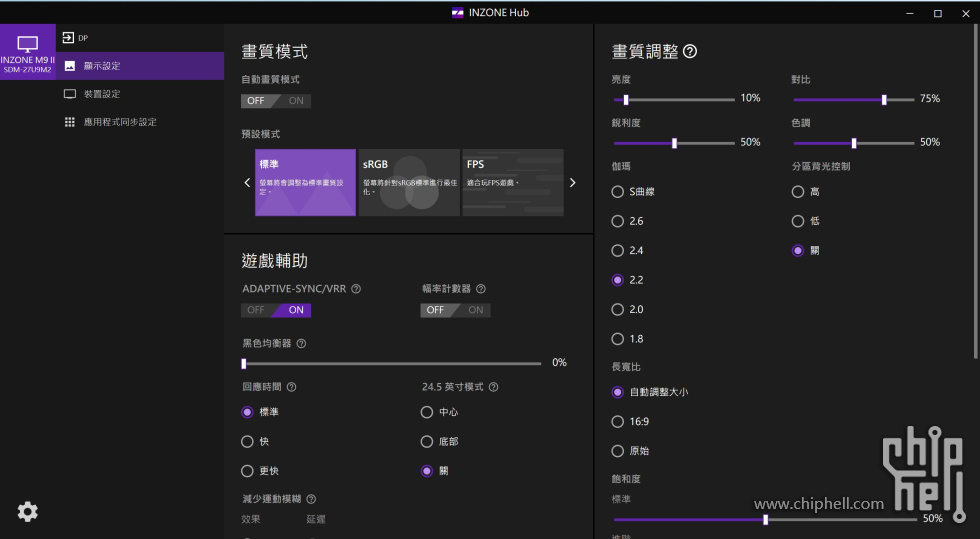Screen dimensions: 980x539
Task: Open help icon for 減少運動模糊
Action: pyautogui.click(x=311, y=499)
